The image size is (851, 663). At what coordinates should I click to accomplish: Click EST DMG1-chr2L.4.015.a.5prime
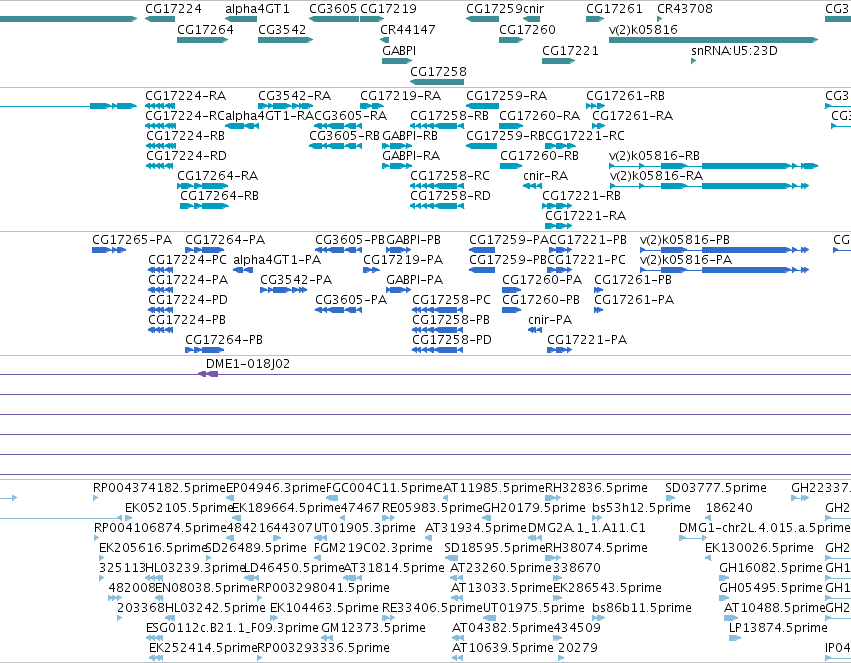coord(693,538)
